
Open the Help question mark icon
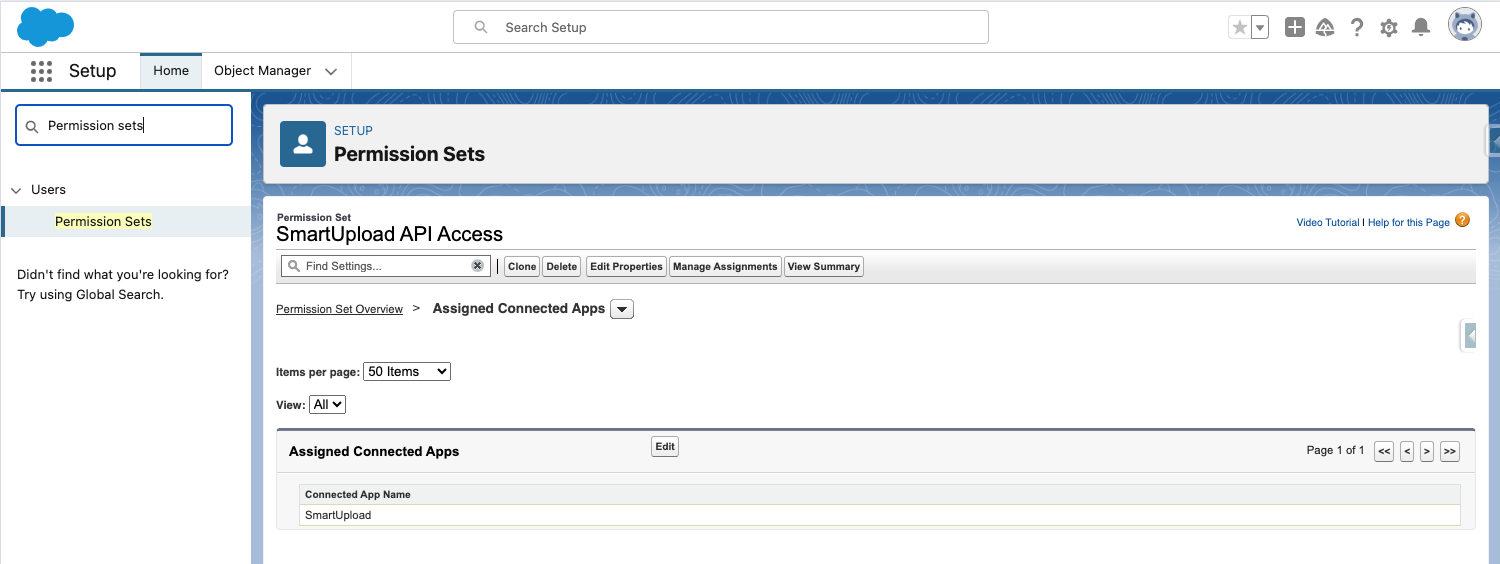(1357, 28)
